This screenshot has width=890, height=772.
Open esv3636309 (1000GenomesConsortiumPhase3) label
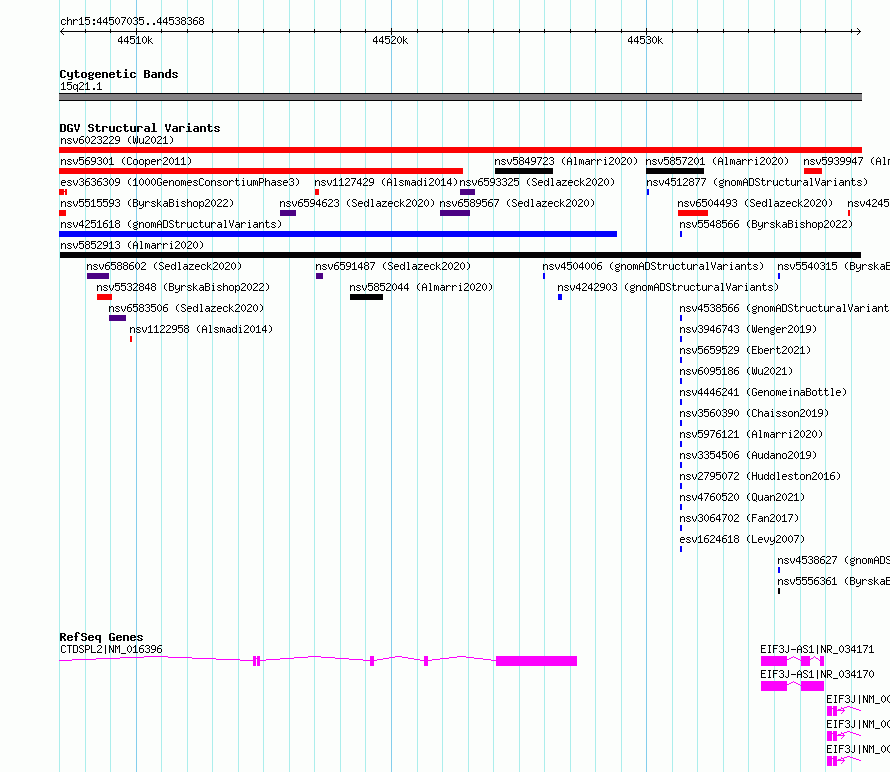pyautogui.click(x=180, y=182)
